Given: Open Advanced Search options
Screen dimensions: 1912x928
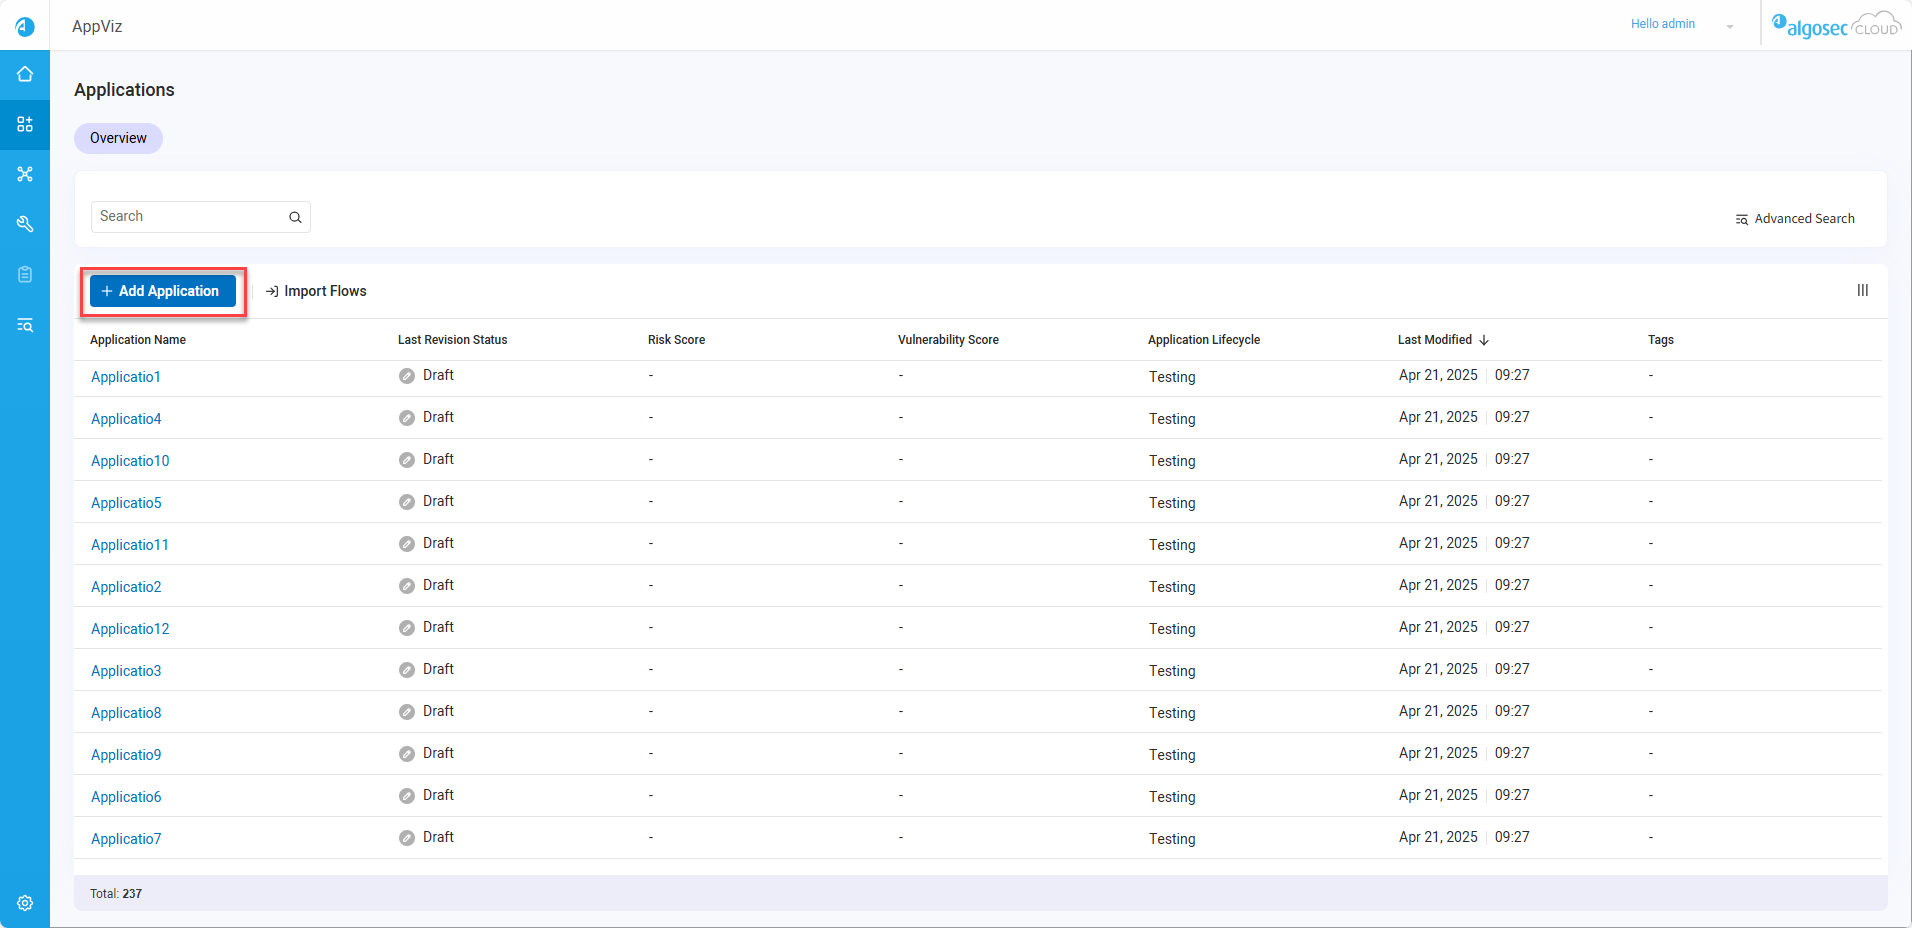Looking at the screenshot, I should (x=1795, y=219).
